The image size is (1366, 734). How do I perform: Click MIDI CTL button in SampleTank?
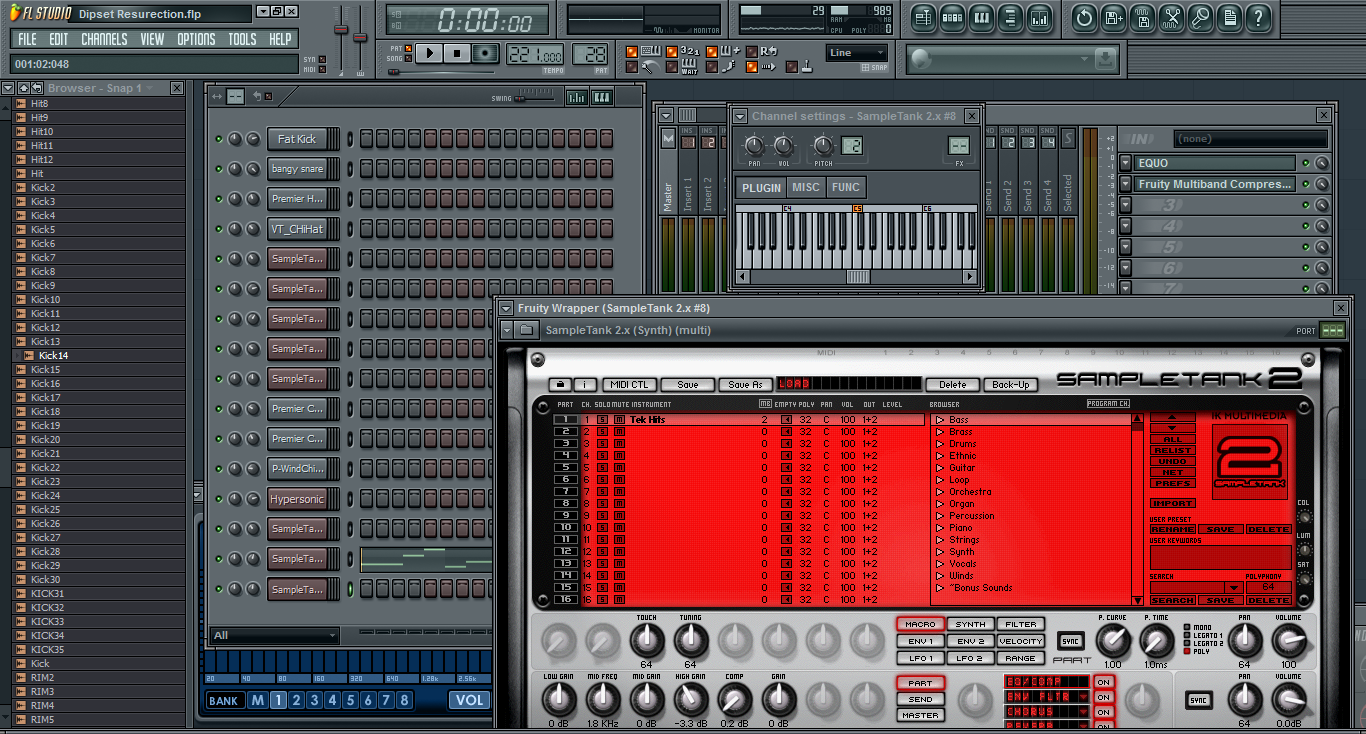pos(630,384)
